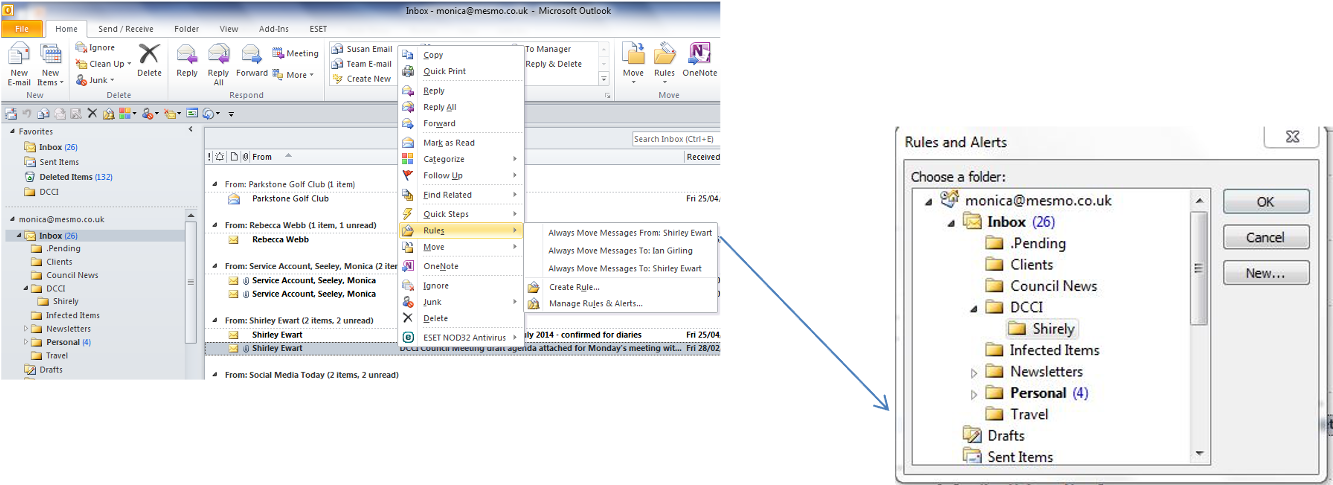Open Manage Rules & Alerts...

(x=621, y=303)
